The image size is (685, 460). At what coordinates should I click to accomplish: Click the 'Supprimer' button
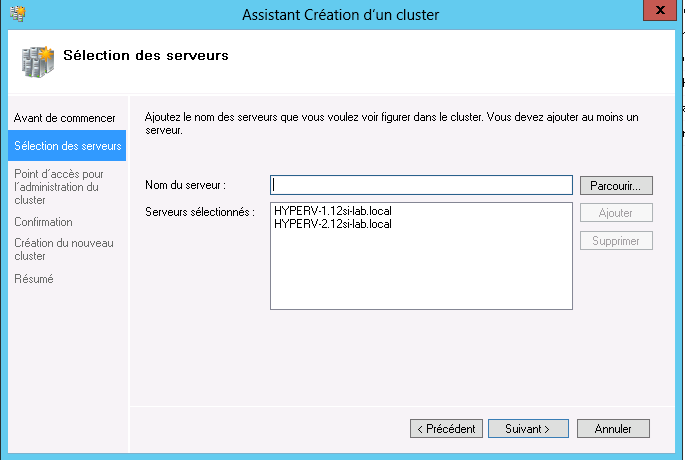pos(616,241)
